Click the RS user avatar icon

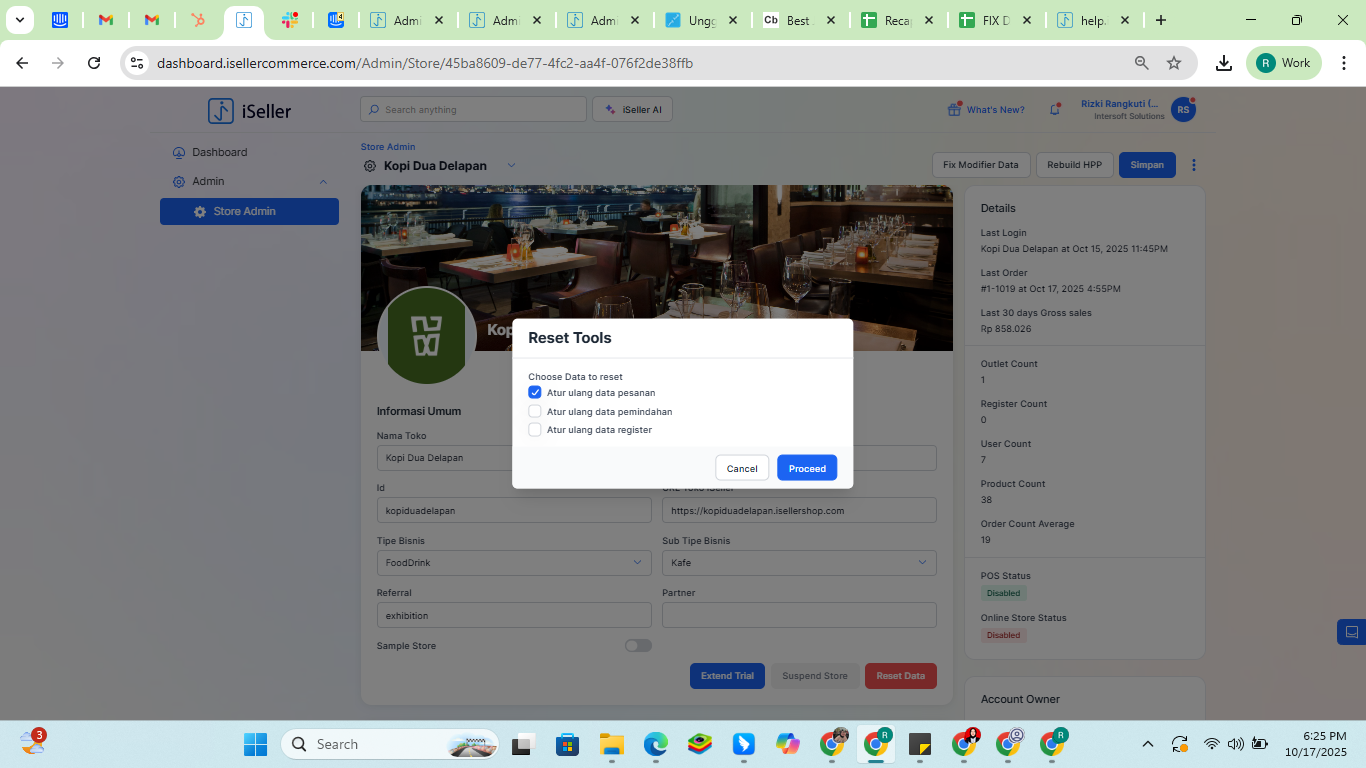point(1183,110)
